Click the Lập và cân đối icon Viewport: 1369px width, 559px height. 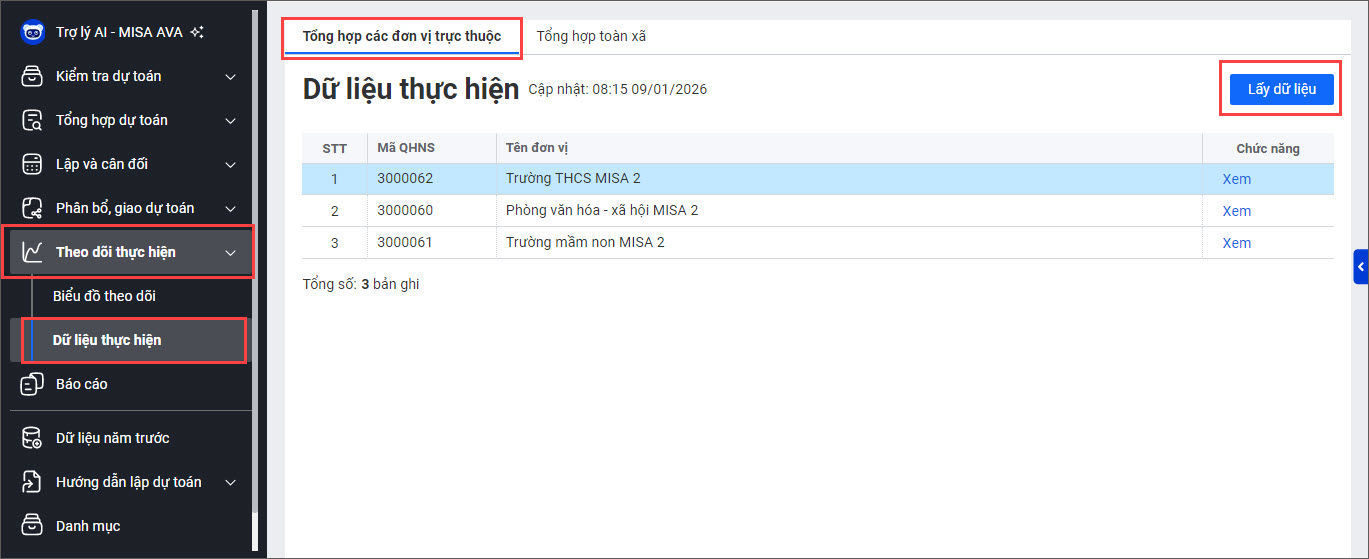[x=33, y=164]
